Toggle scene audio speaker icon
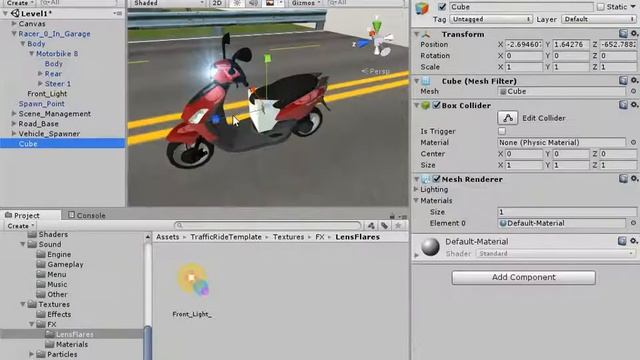640x360 pixels. pyautogui.click(x=253, y=3)
